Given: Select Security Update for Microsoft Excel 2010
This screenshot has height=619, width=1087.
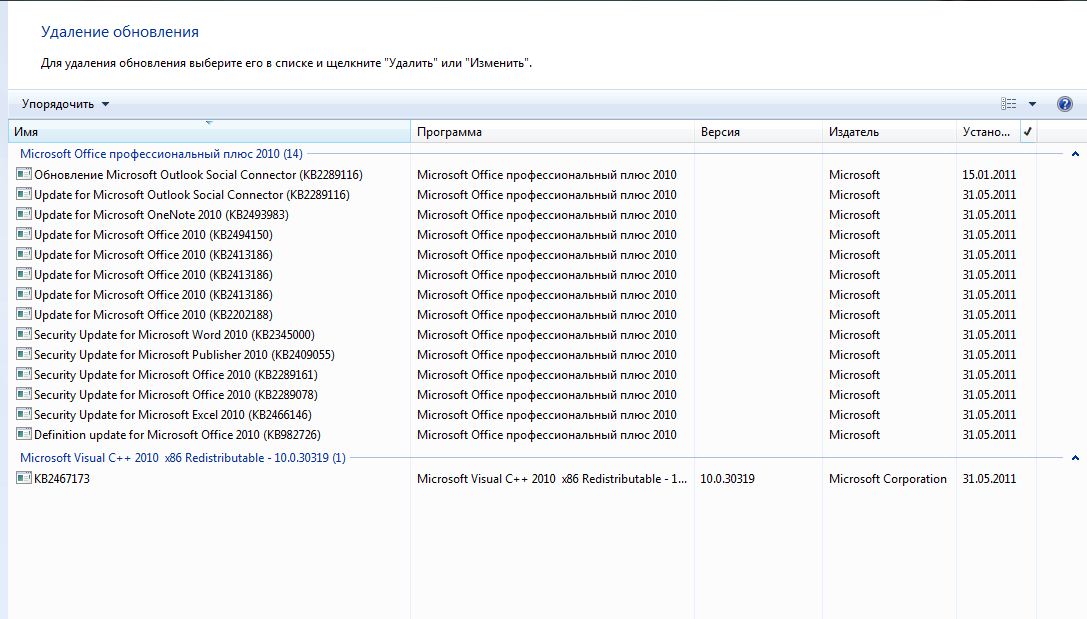Looking at the screenshot, I should coord(173,415).
